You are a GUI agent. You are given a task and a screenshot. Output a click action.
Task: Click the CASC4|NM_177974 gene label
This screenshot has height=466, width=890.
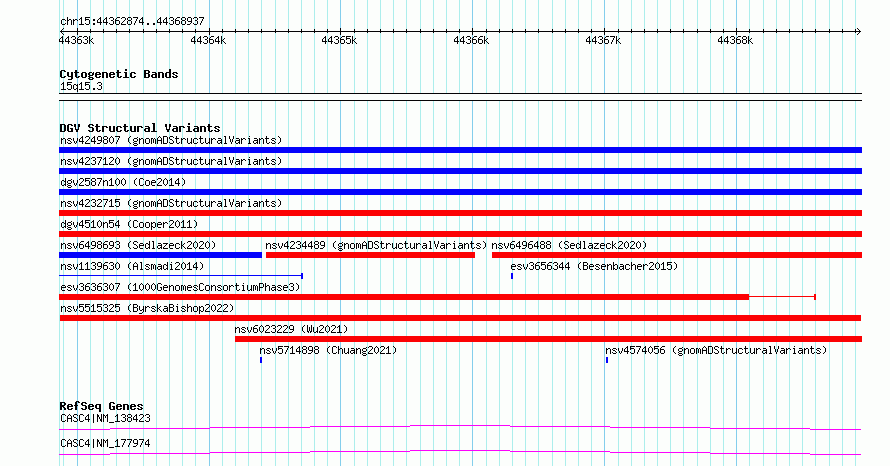106,443
